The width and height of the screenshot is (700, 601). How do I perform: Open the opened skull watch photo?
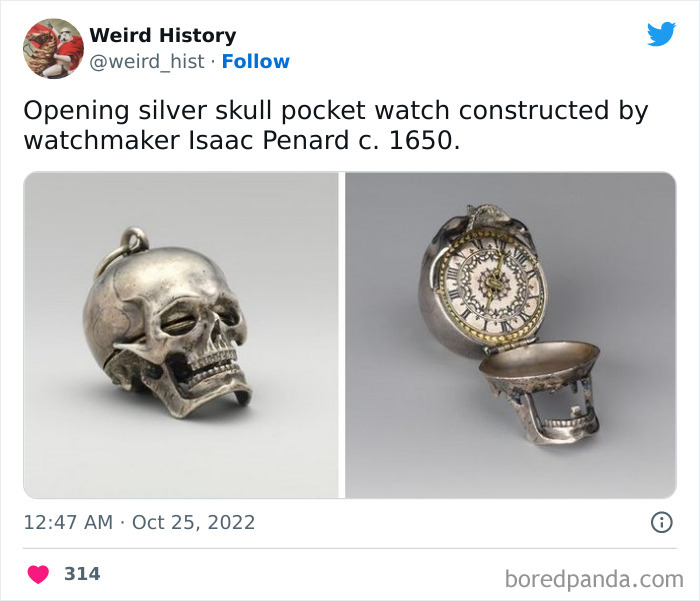(511, 335)
